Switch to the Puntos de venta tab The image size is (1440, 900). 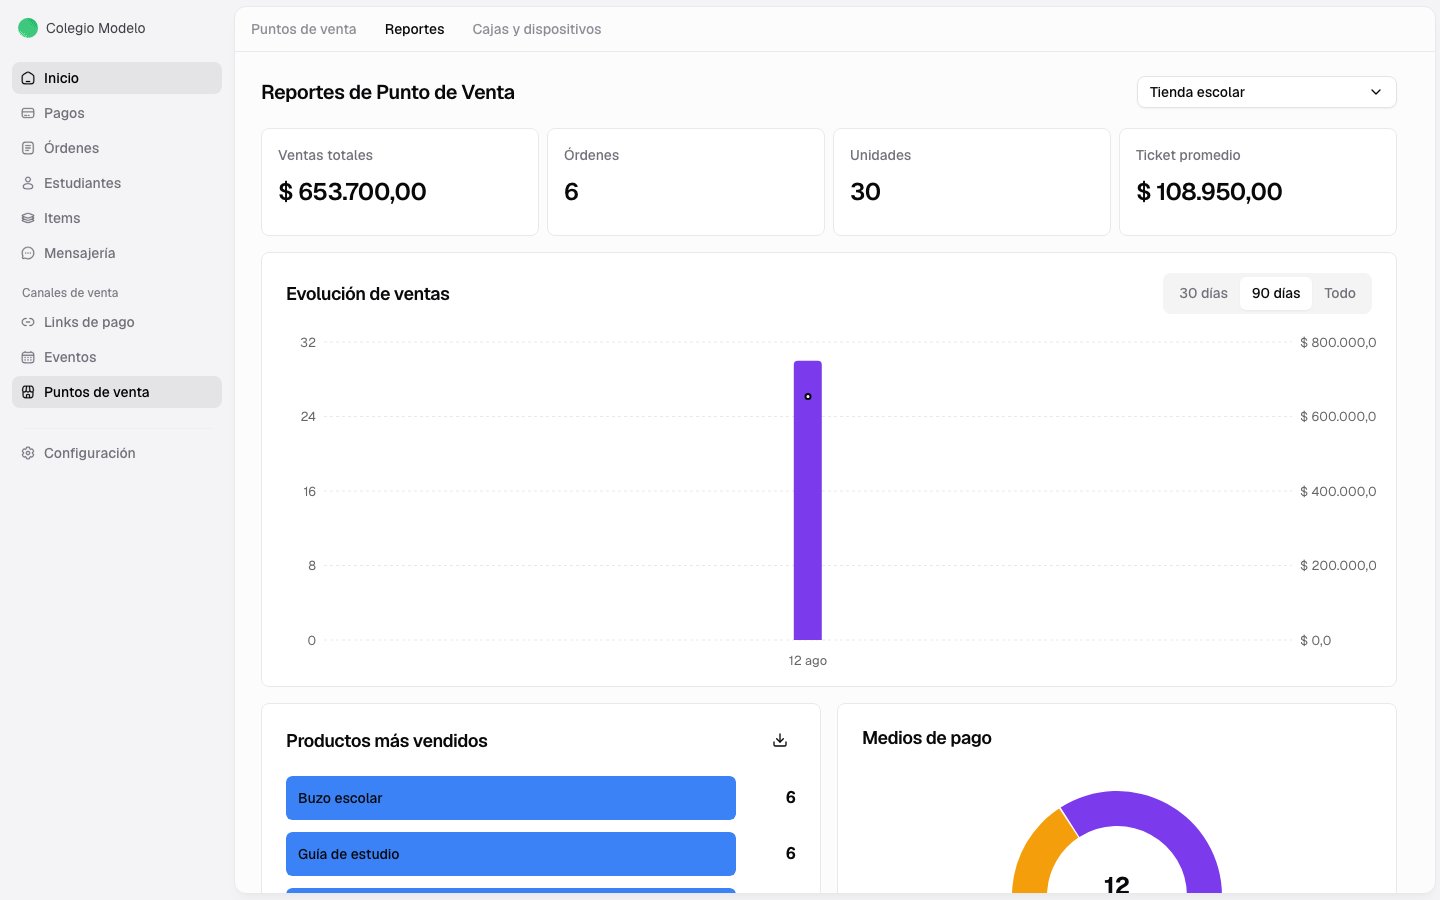(304, 29)
